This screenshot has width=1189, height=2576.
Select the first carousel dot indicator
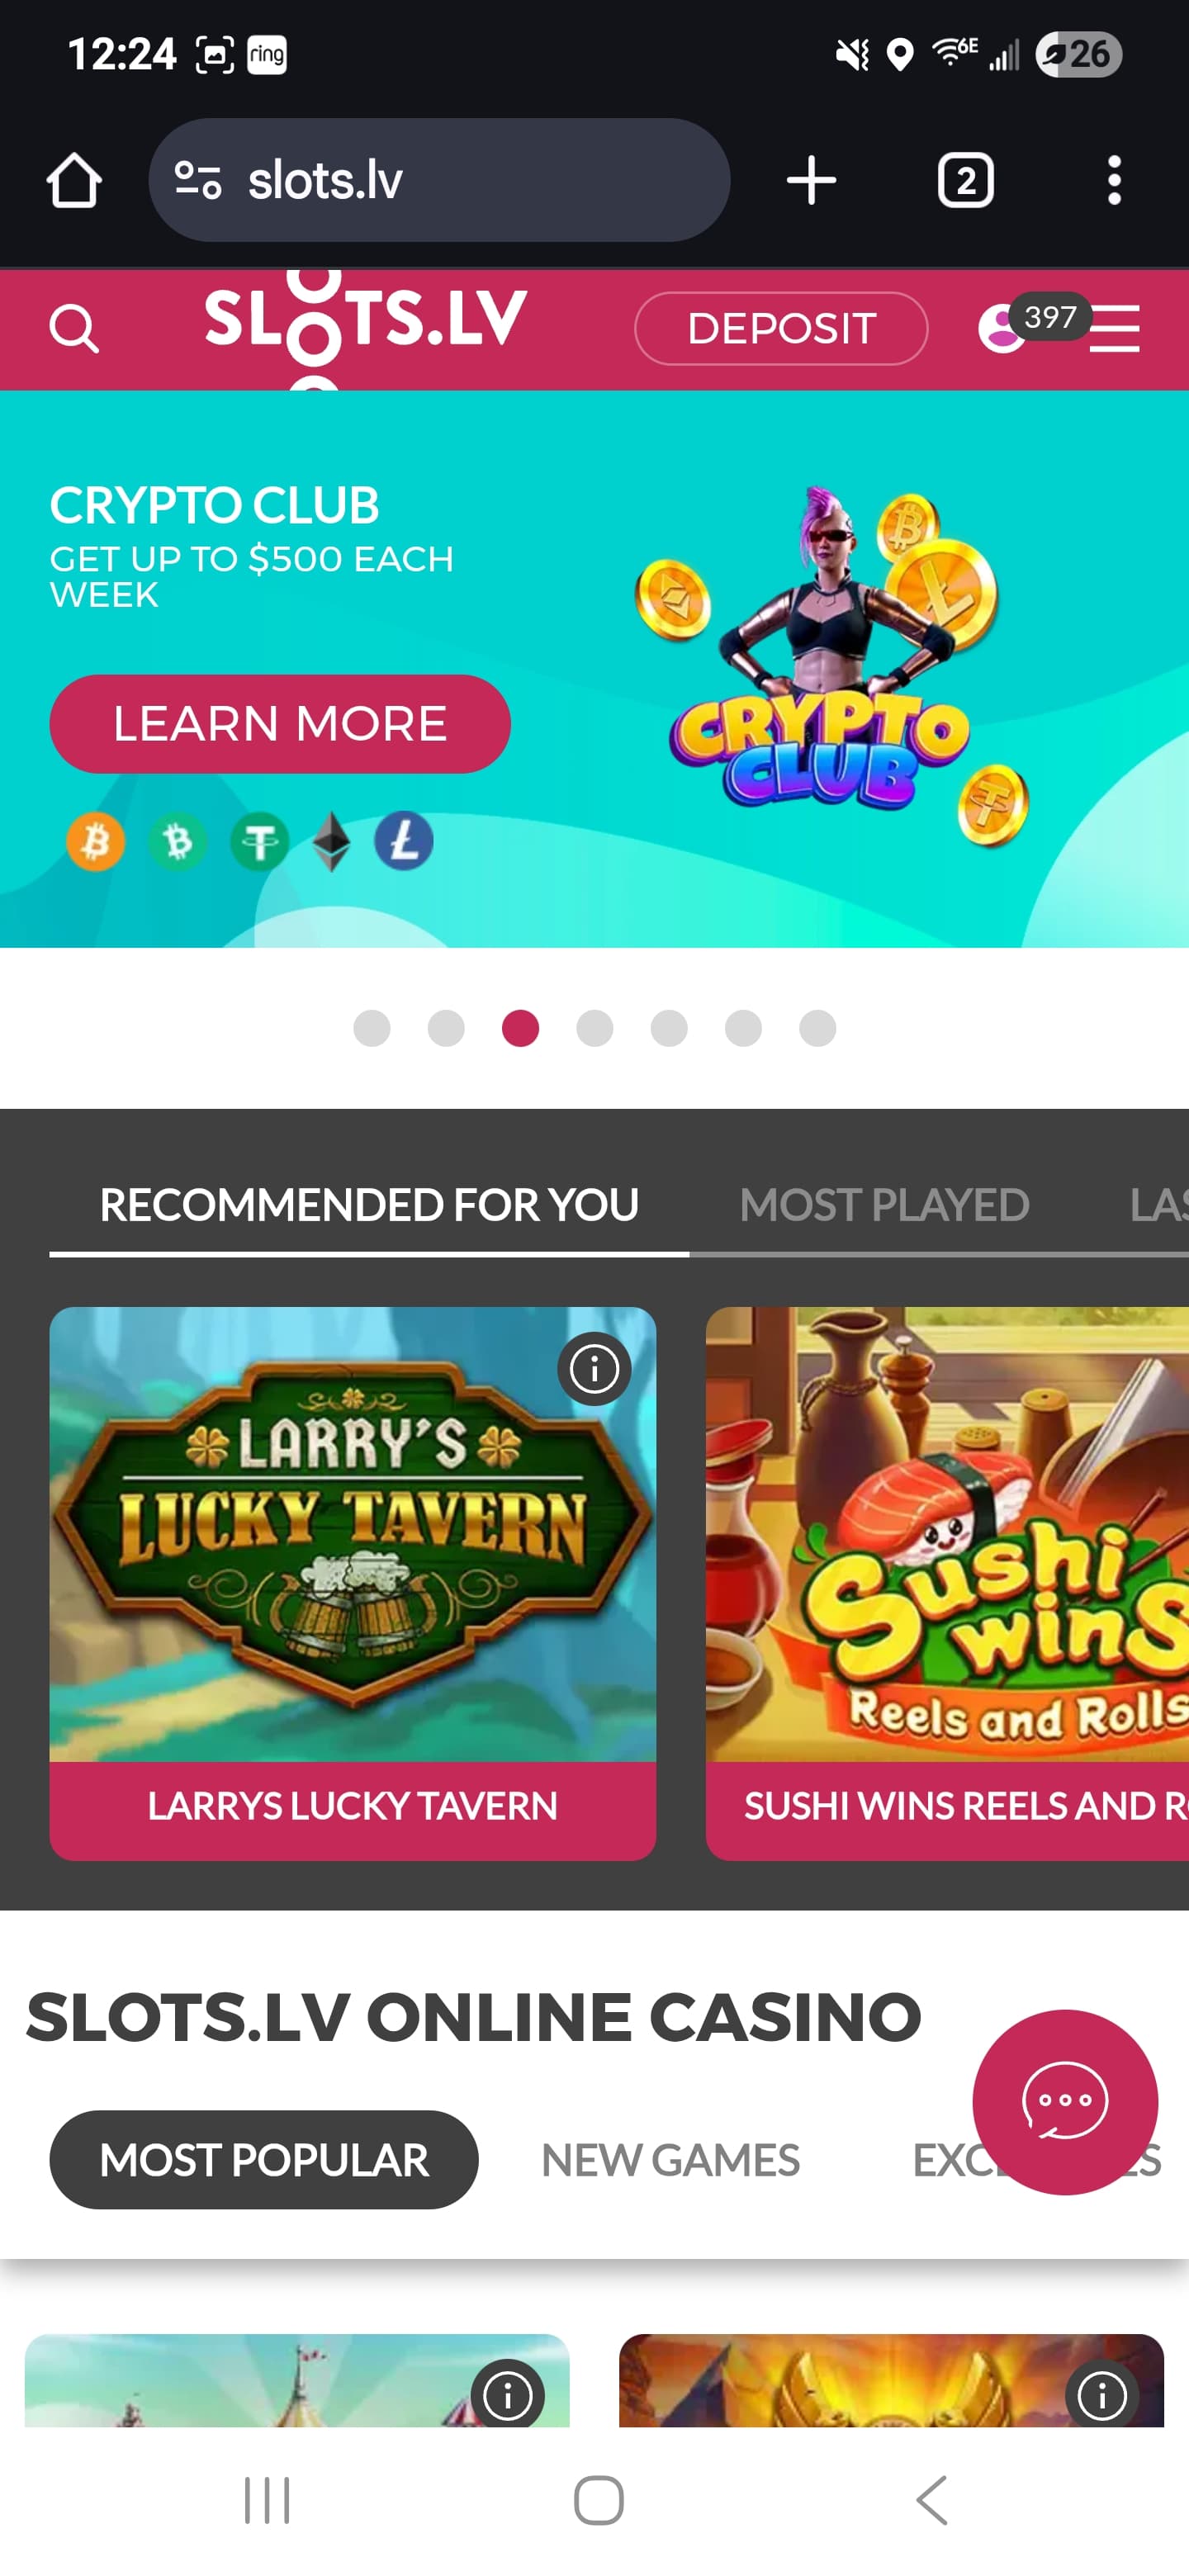click(x=372, y=1028)
